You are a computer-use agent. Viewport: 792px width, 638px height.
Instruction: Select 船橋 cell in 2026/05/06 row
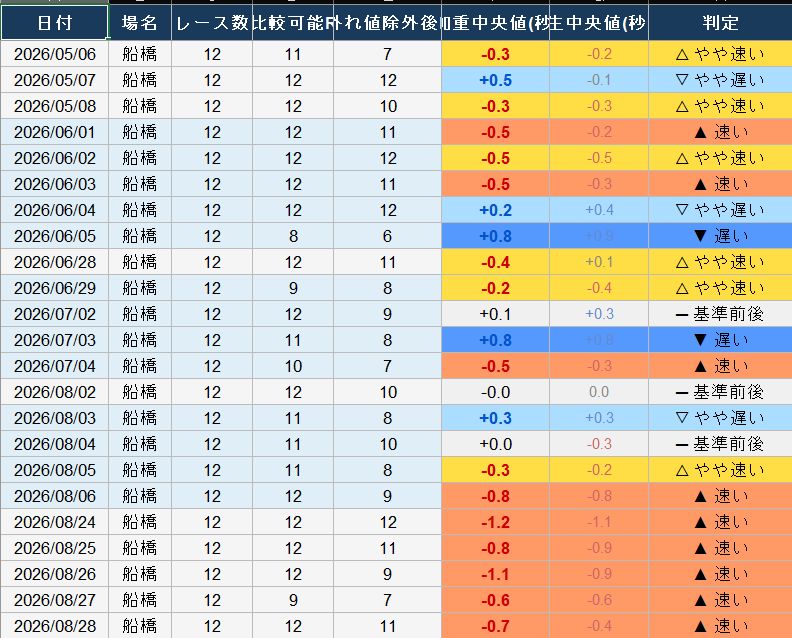(140, 54)
